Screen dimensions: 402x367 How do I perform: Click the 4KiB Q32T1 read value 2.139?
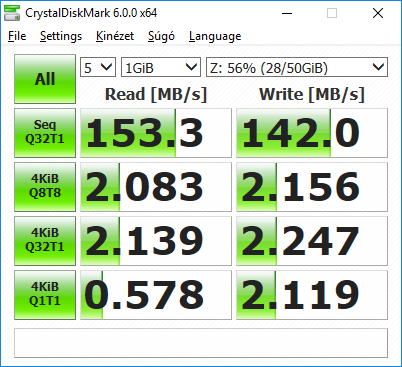point(156,241)
